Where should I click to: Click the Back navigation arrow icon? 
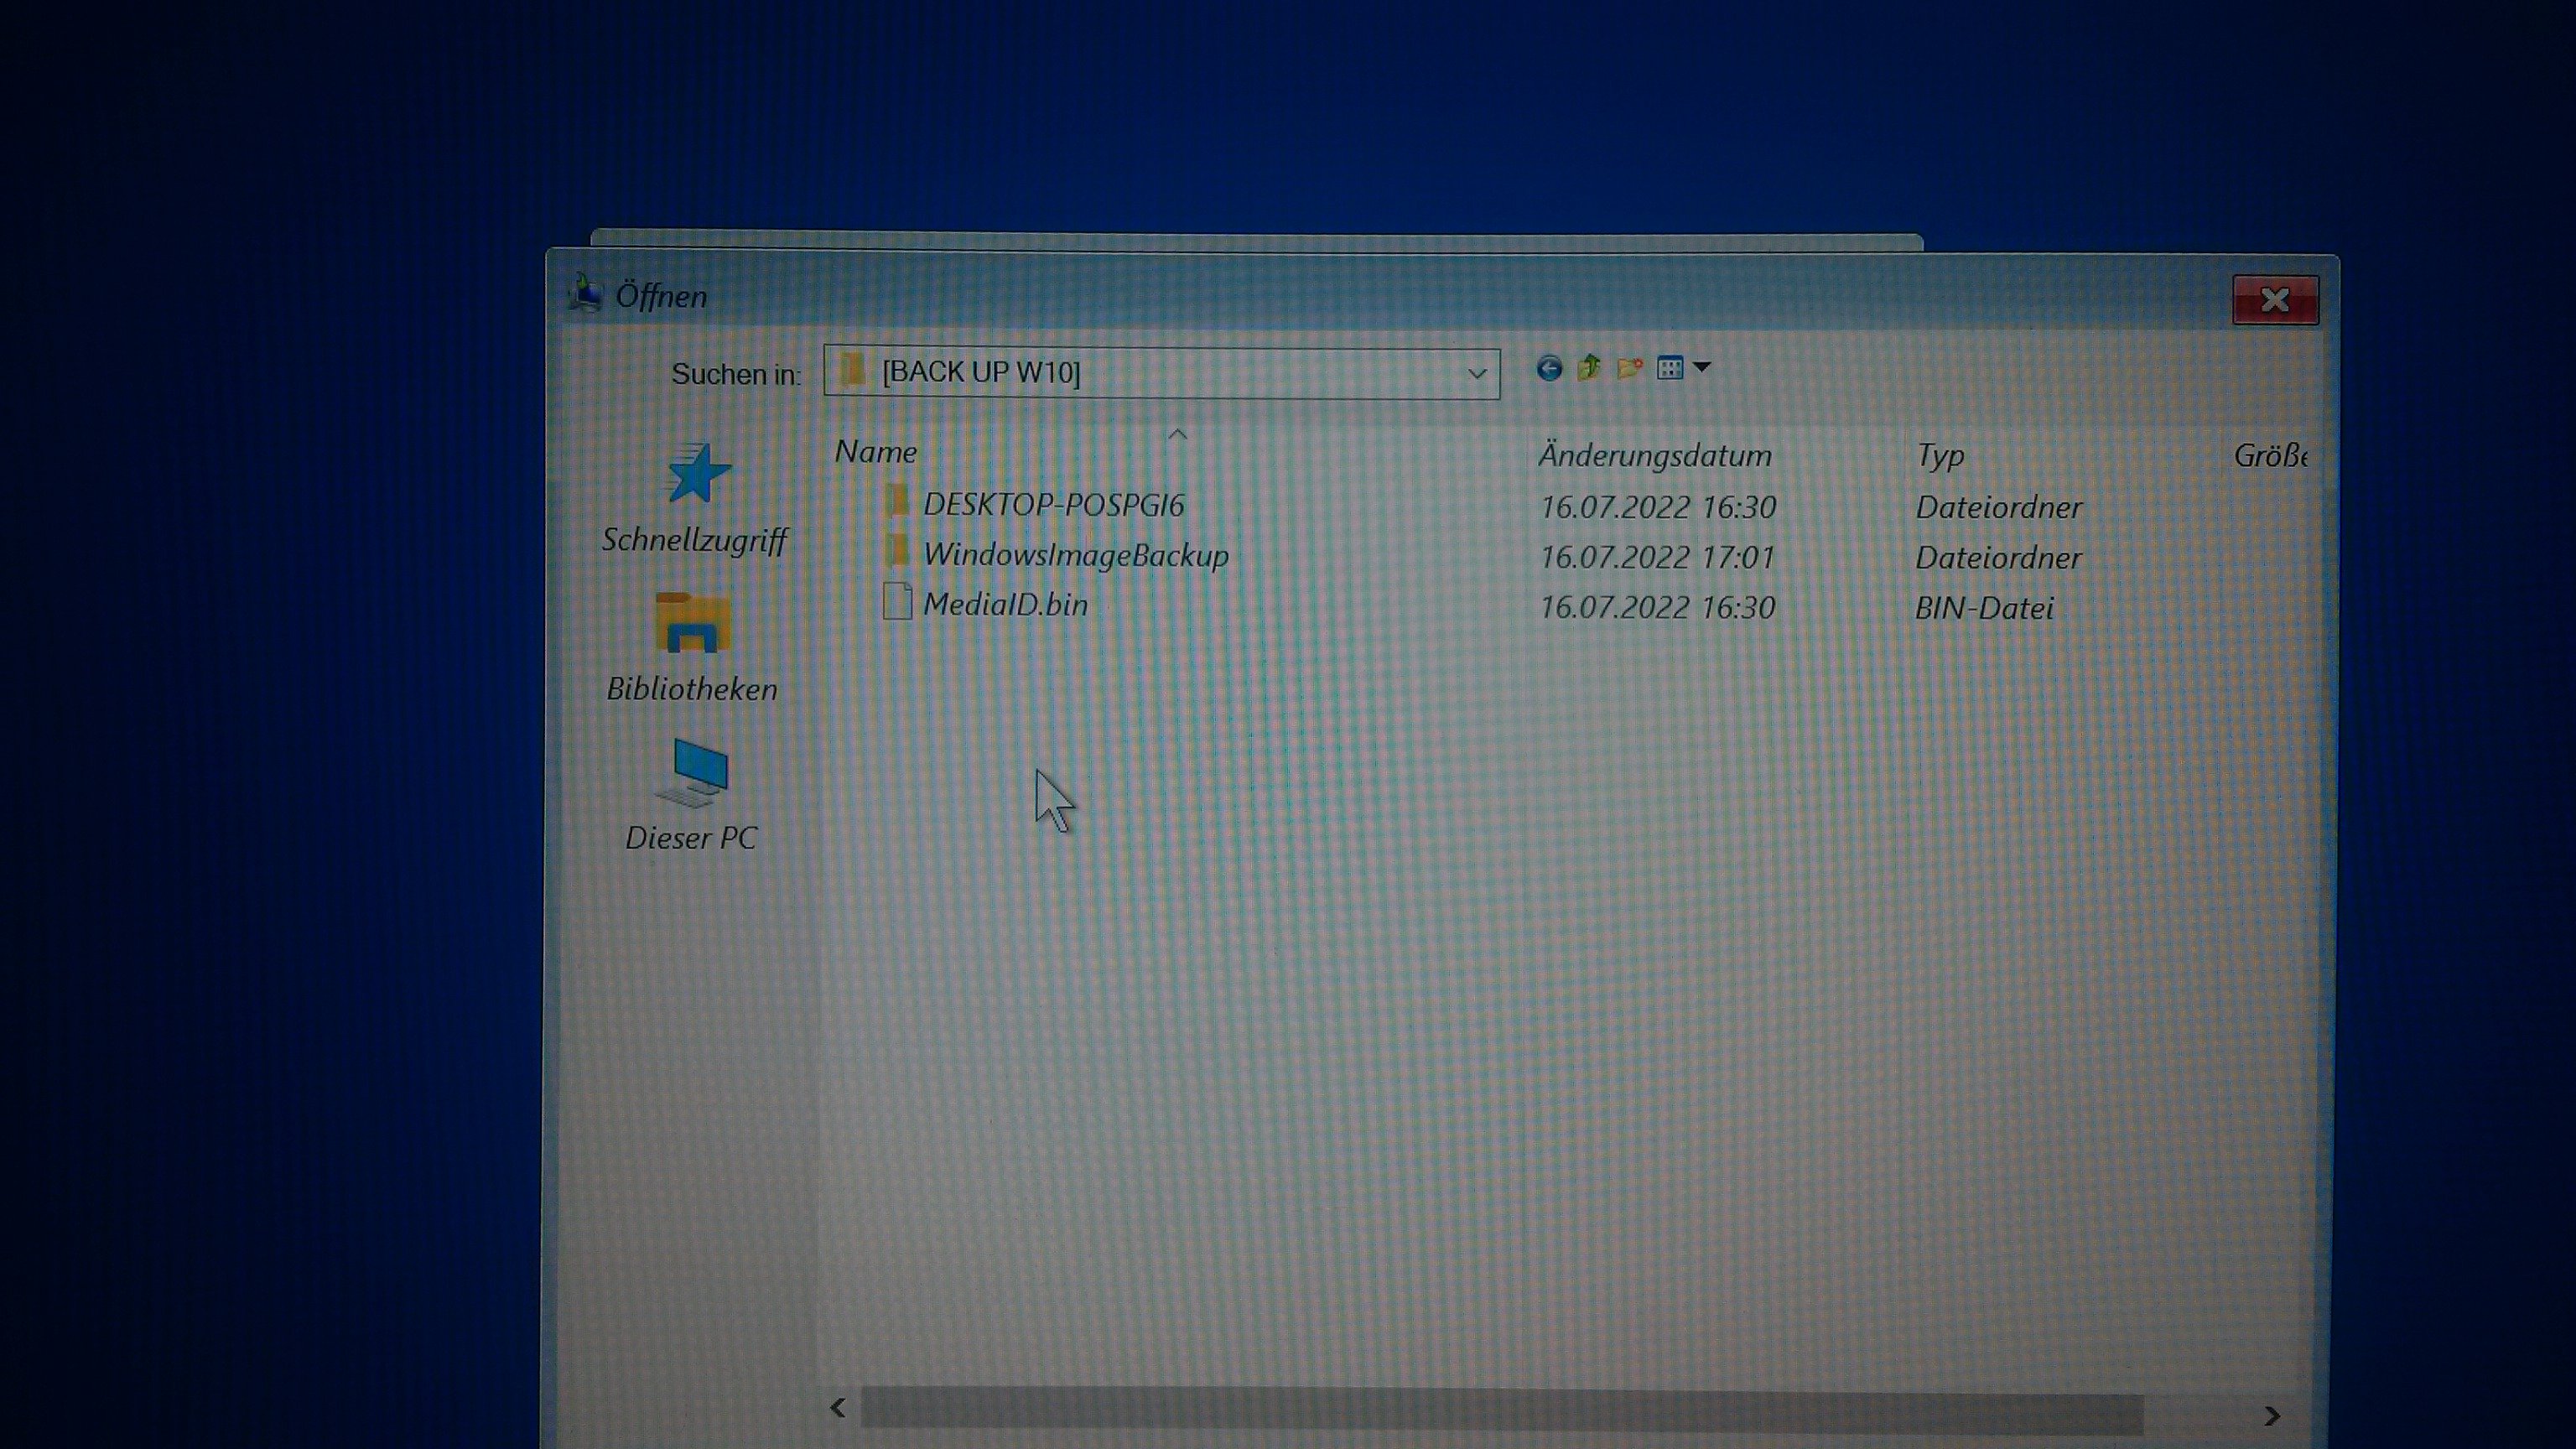click(x=1549, y=369)
